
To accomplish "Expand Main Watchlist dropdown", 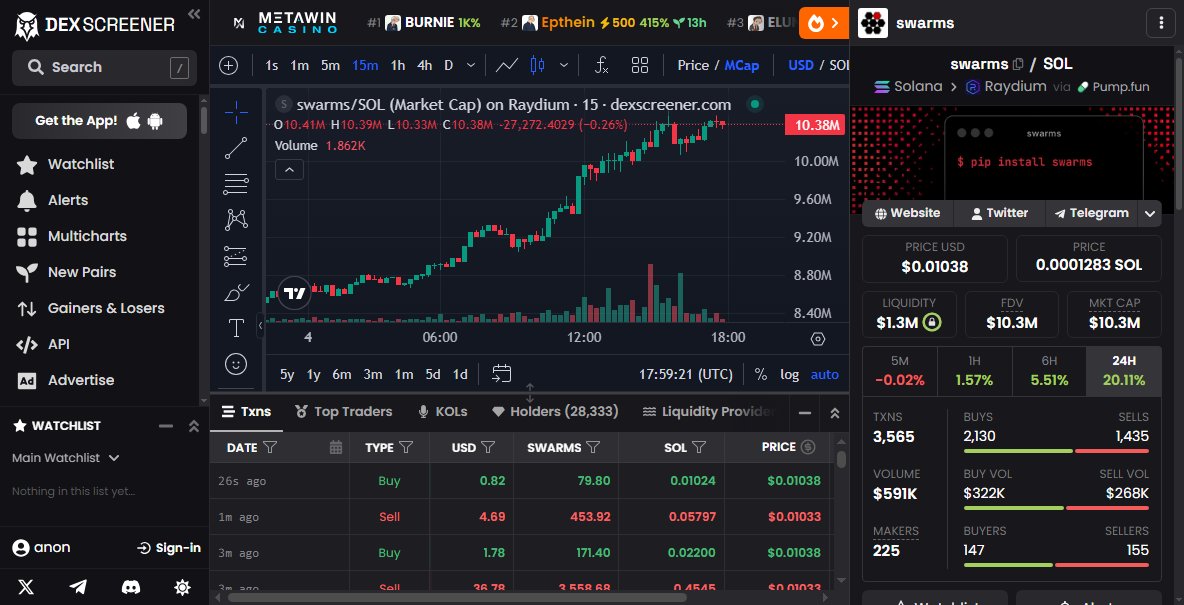I will [x=66, y=458].
